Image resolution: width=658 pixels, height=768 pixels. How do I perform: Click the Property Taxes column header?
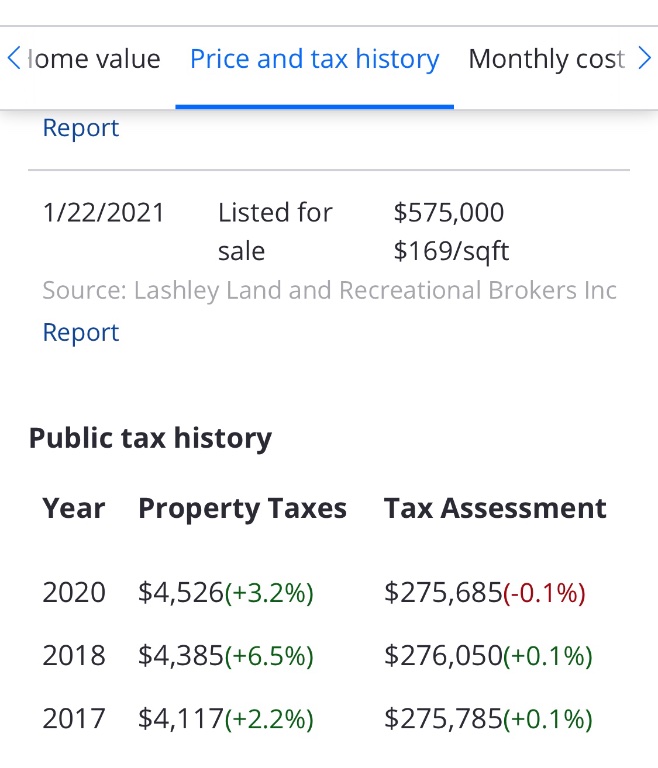click(x=242, y=508)
